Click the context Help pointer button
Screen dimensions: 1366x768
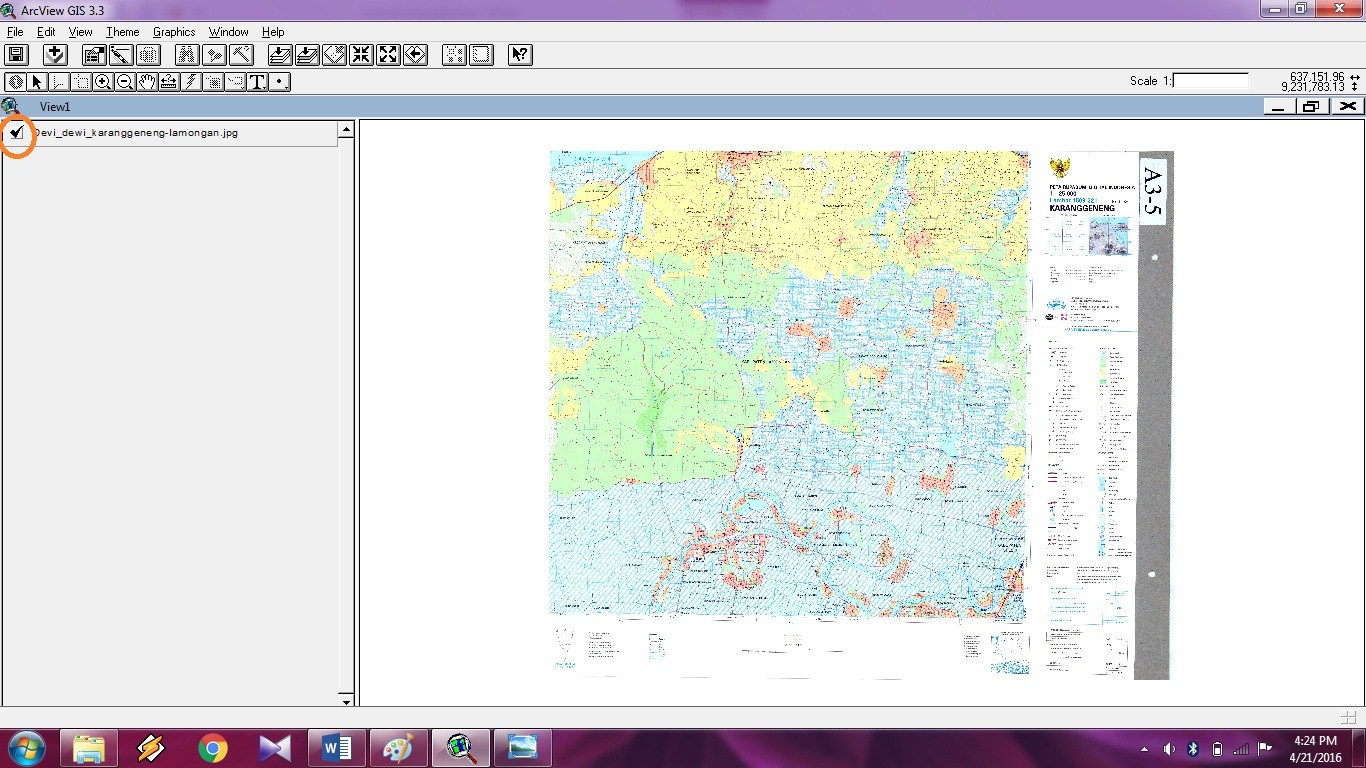(520, 55)
